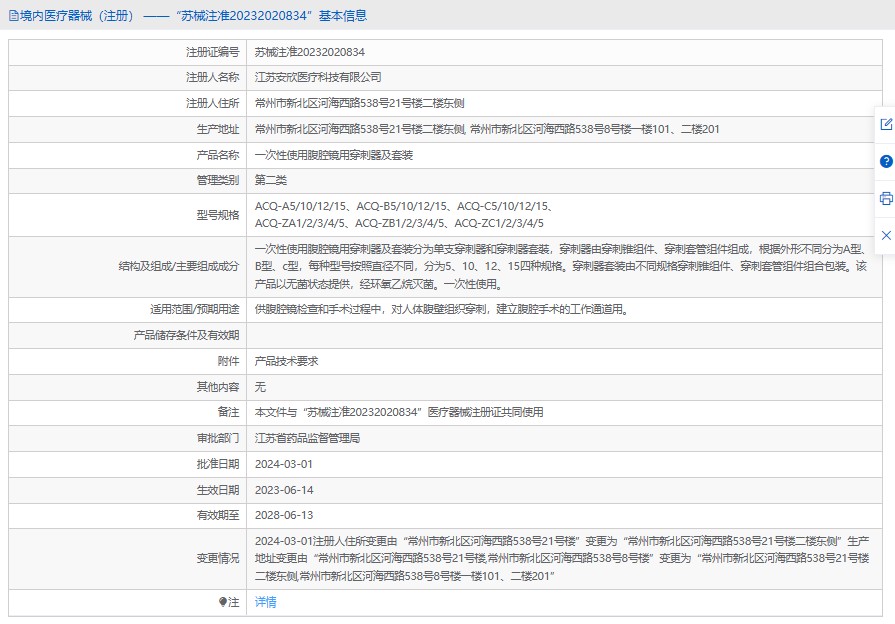Click model line starting ACQ-ZA1/2/3/4/5

[399, 223]
